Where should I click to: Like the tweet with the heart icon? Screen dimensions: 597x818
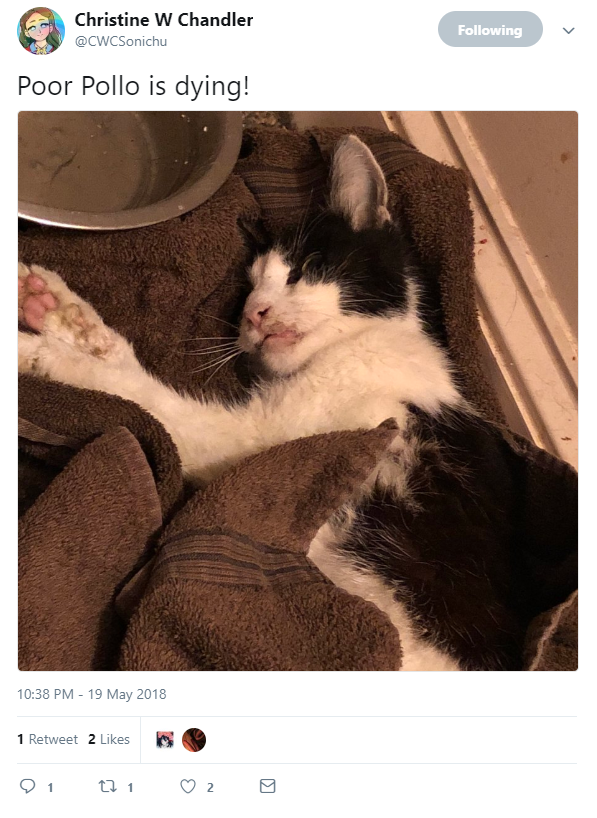pos(188,786)
